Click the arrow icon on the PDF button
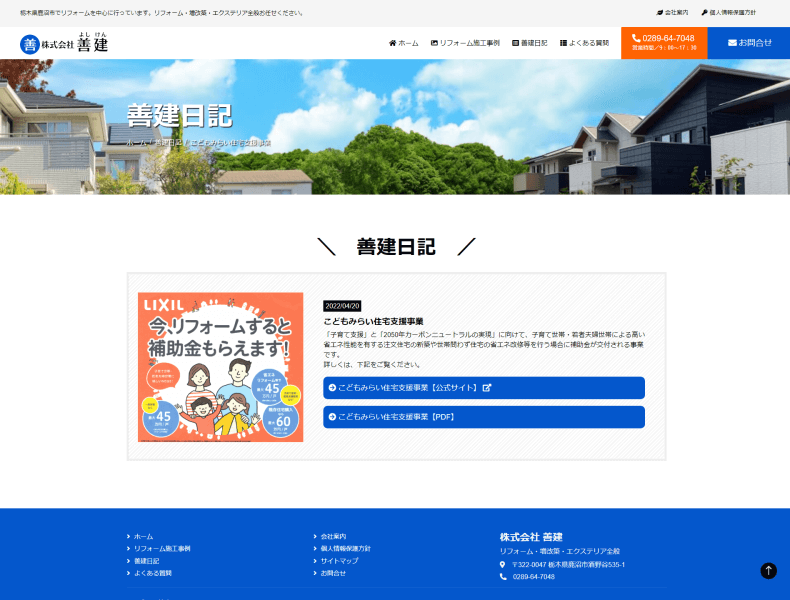 pos(332,417)
